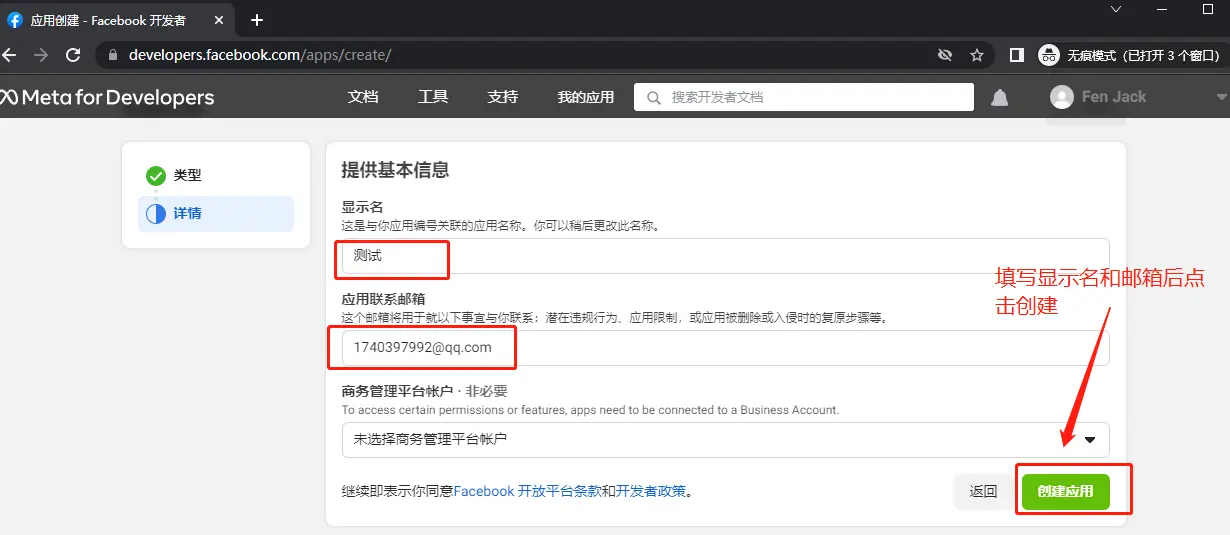Expand the account menu arrow beside Fen Jack
Image resolution: width=1230 pixels, height=535 pixels.
click(x=1221, y=97)
